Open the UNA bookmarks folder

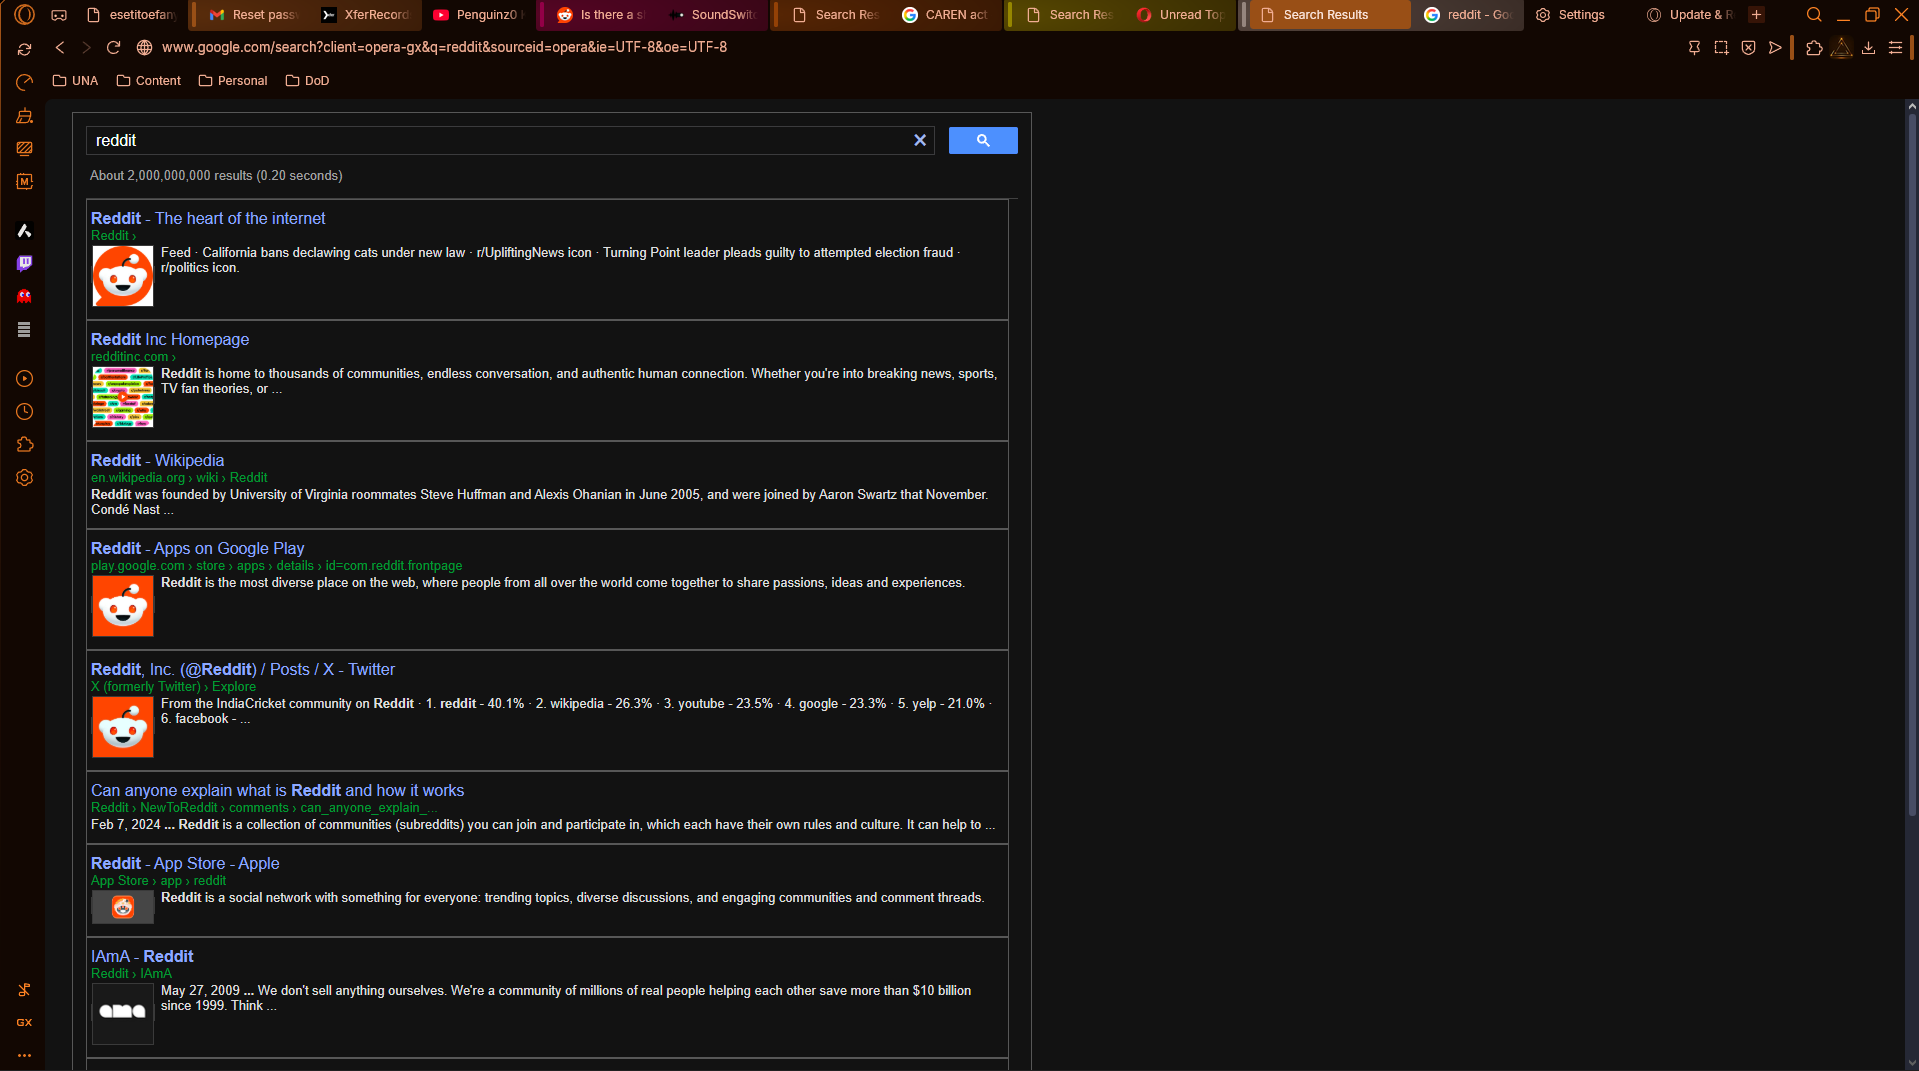tap(75, 80)
